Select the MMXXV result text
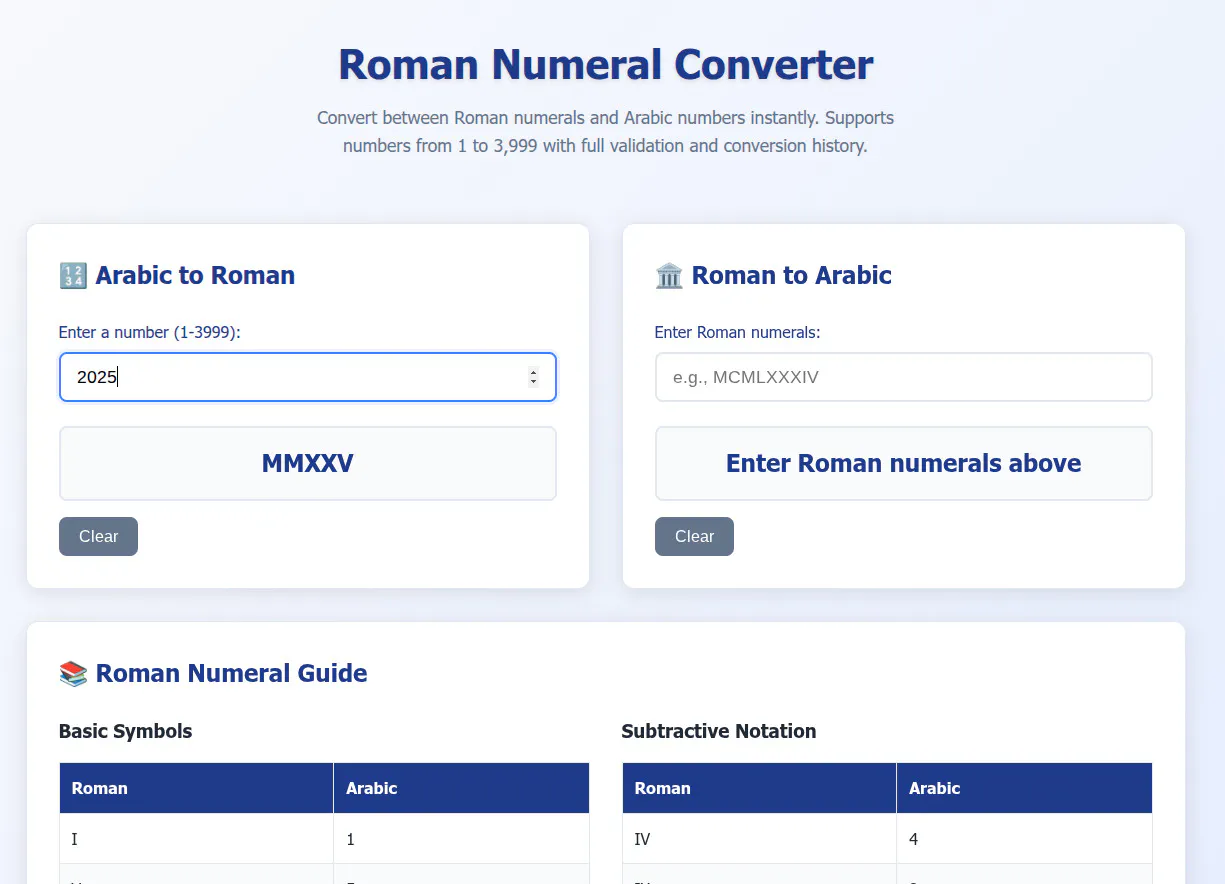This screenshot has width=1225, height=884. [x=308, y=463]
